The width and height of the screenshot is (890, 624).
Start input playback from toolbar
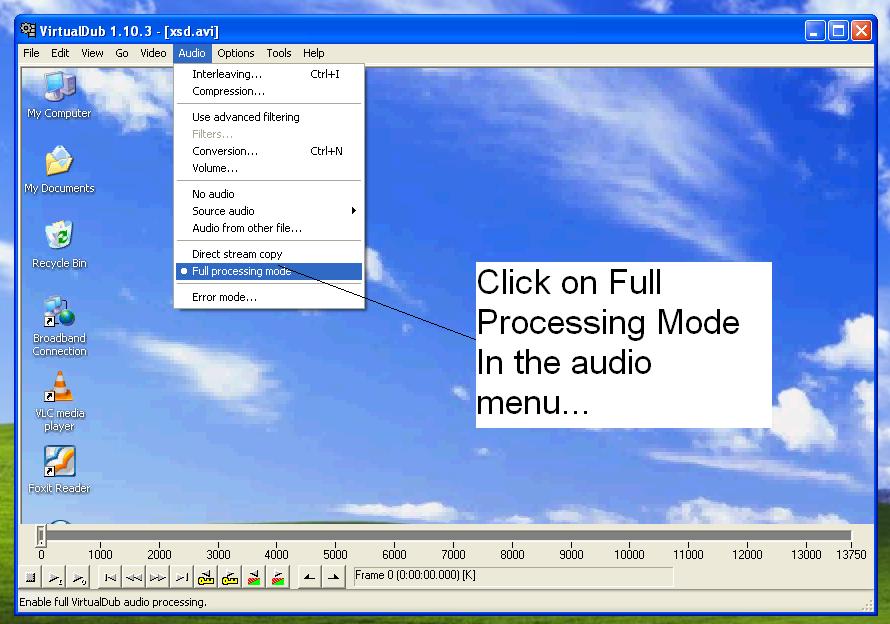(55, 577)
